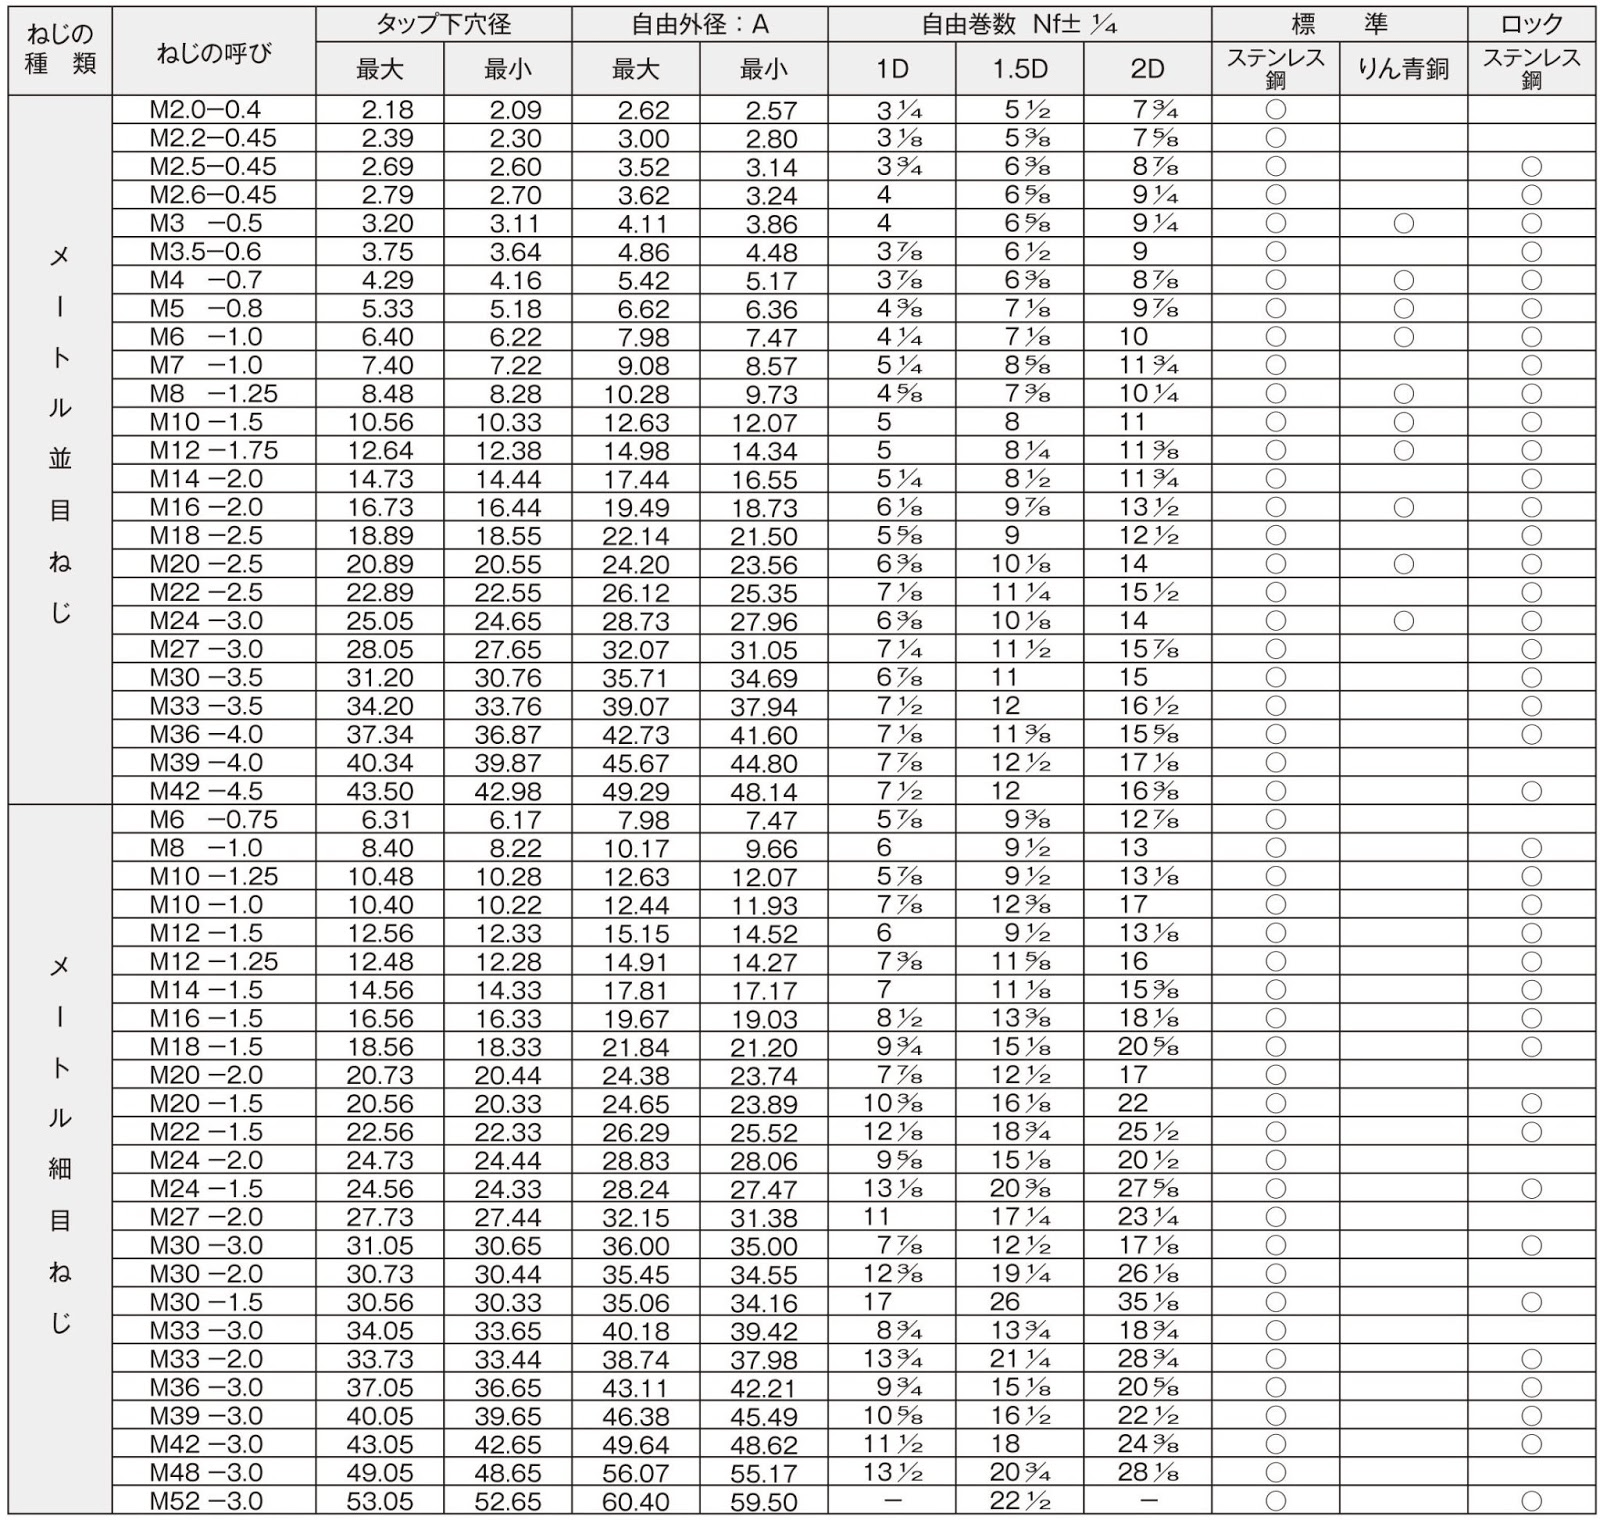Select the M39 −3.0 row label

205,1417
